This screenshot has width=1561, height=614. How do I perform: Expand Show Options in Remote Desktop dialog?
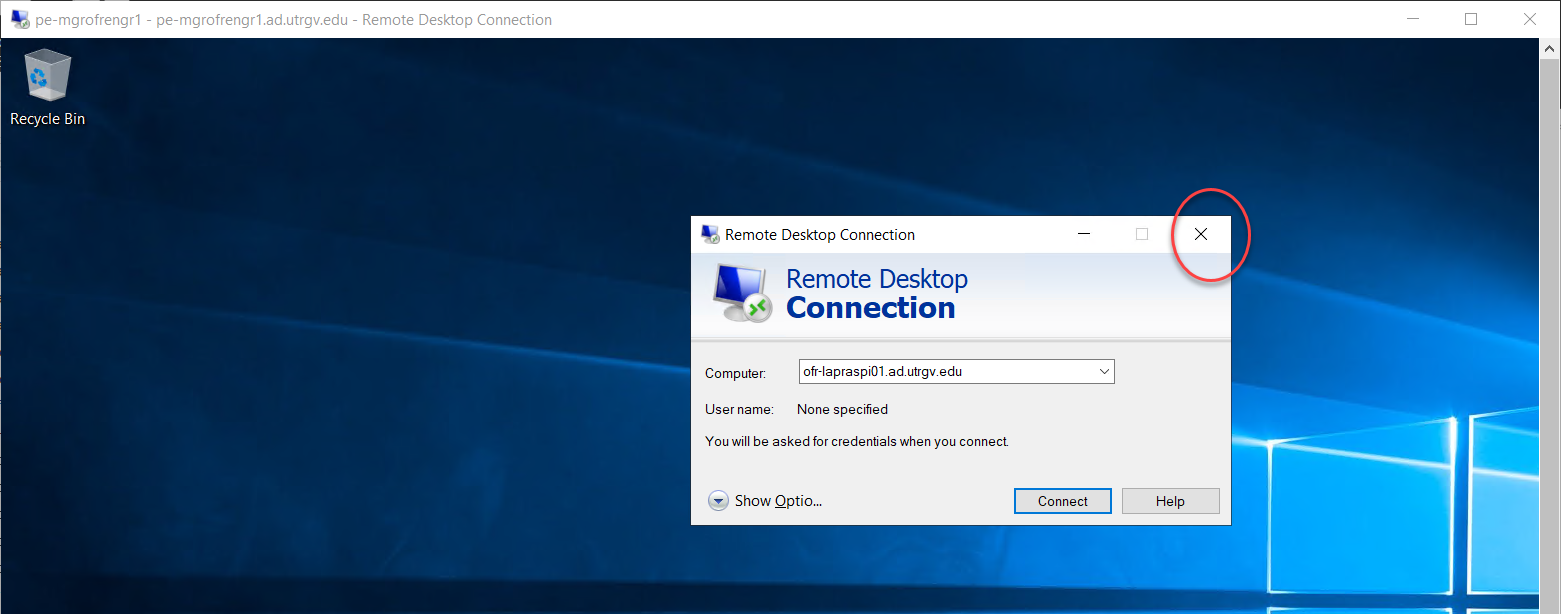[x=765, y=501]
